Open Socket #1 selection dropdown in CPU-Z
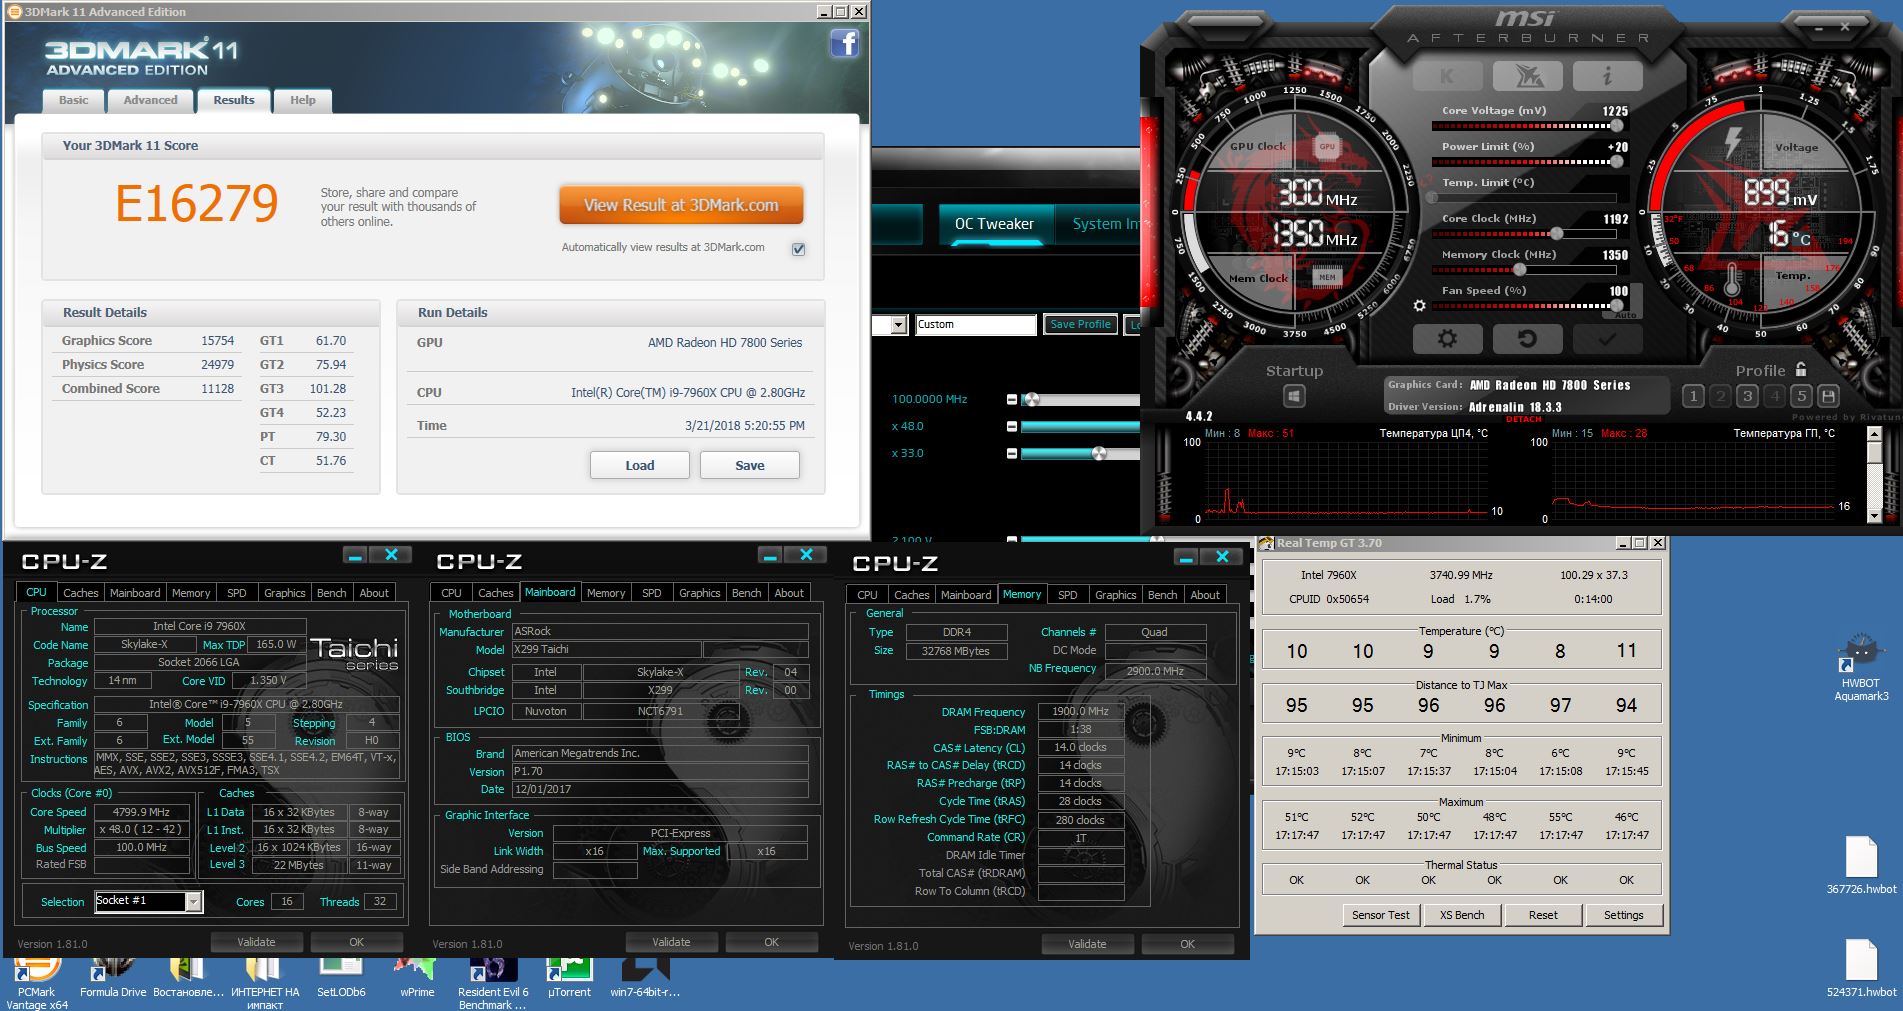The height and width of the screenshot is (1011, 1903). (193, 902)
